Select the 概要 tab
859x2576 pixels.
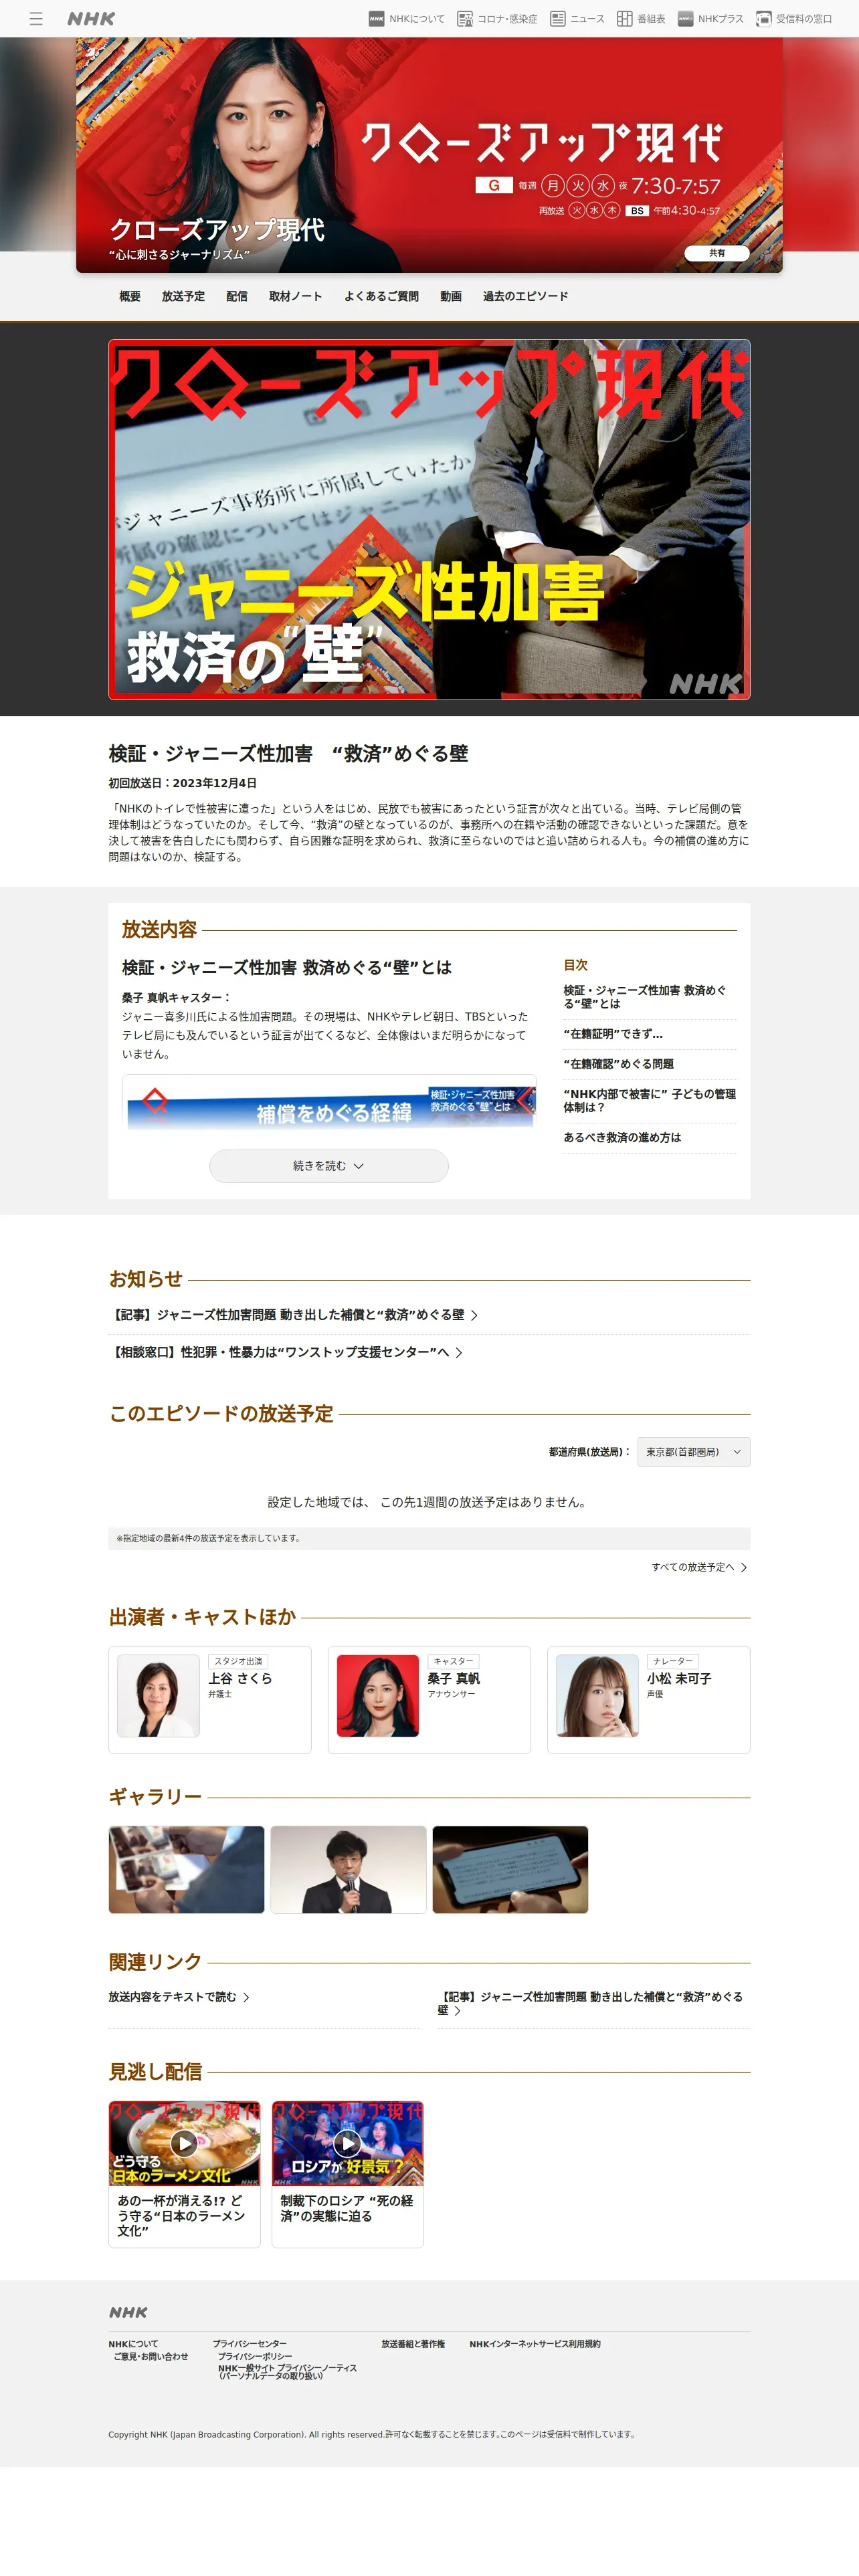tap(130, 296)
